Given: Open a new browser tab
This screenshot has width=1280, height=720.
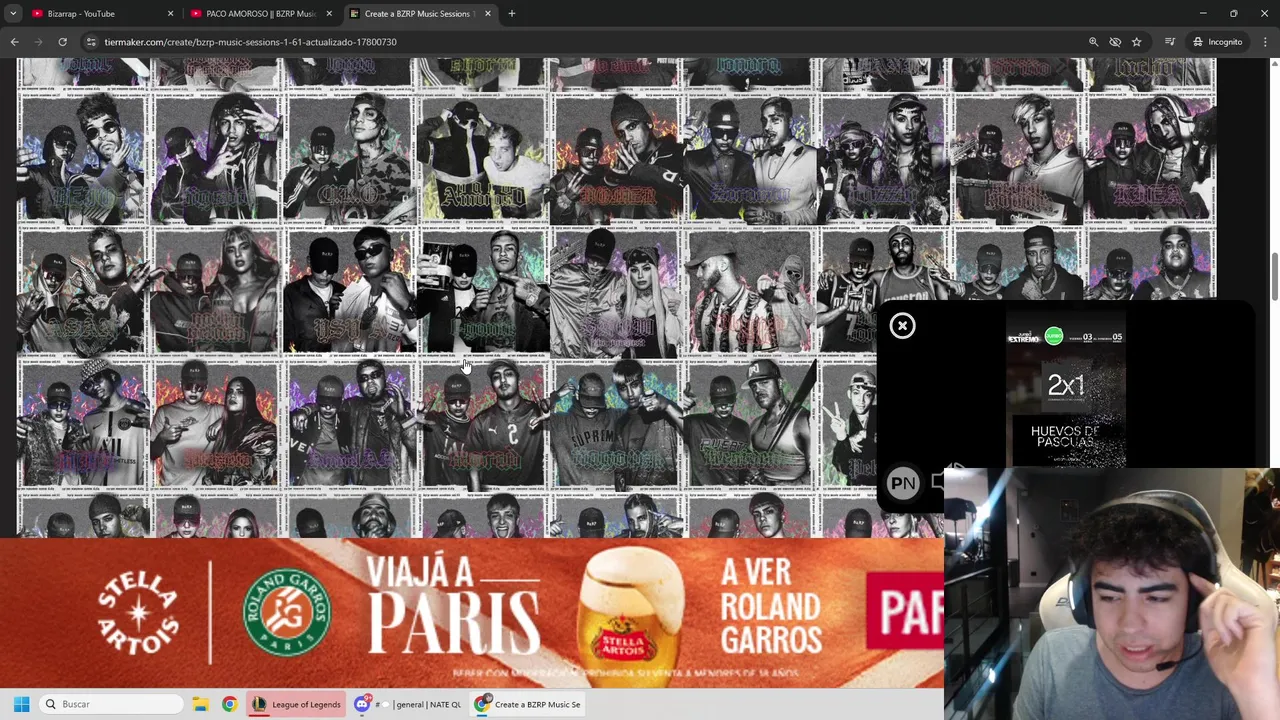Looking at the screenshot, I should (511, 14).
